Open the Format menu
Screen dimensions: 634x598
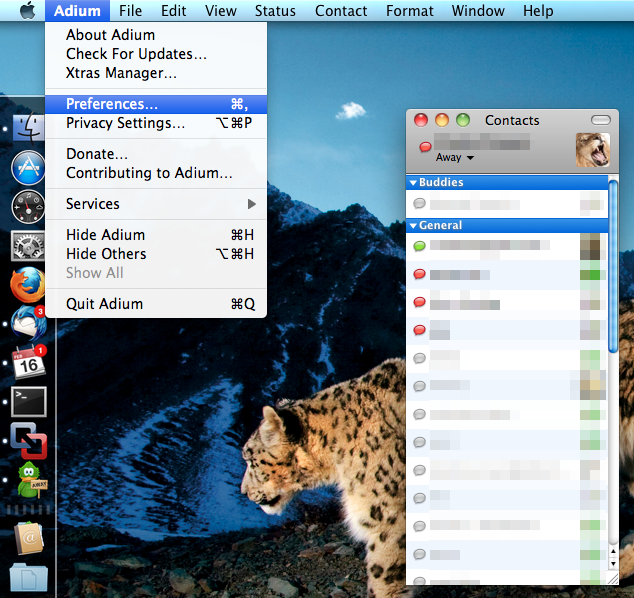[x=410, y=11]
